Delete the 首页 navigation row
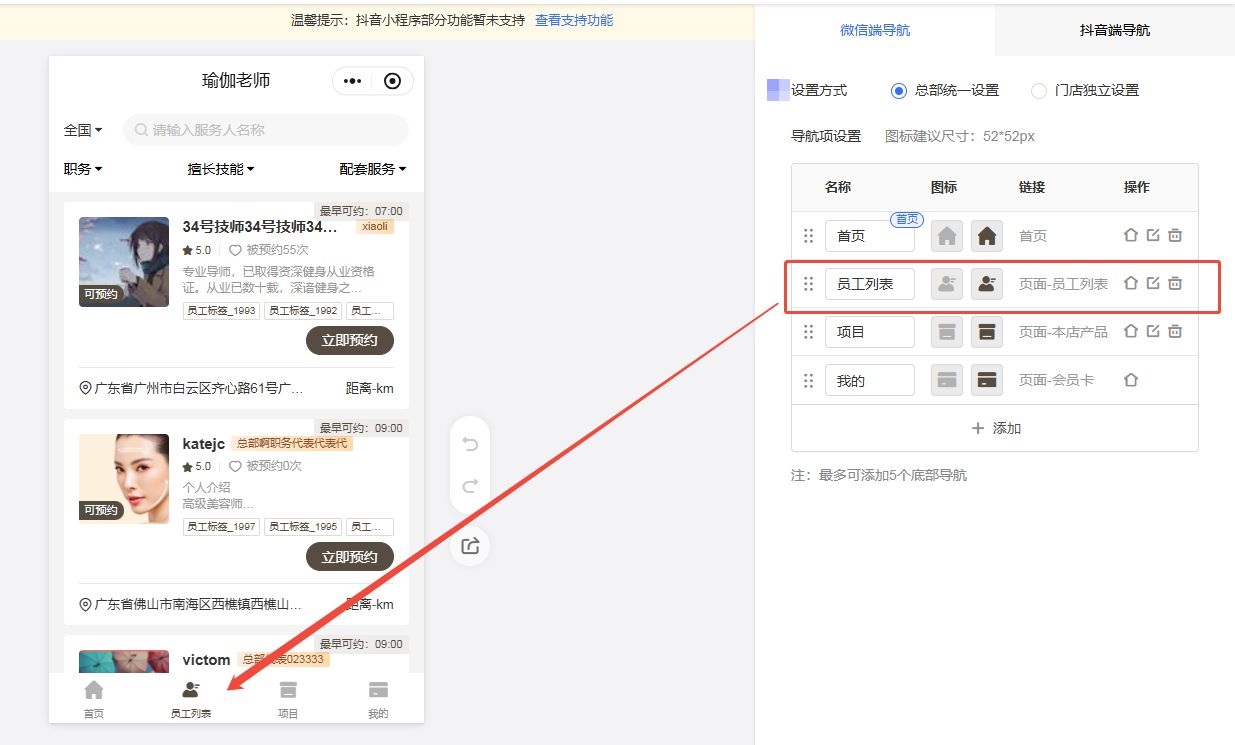 (x=1175, y=235)
